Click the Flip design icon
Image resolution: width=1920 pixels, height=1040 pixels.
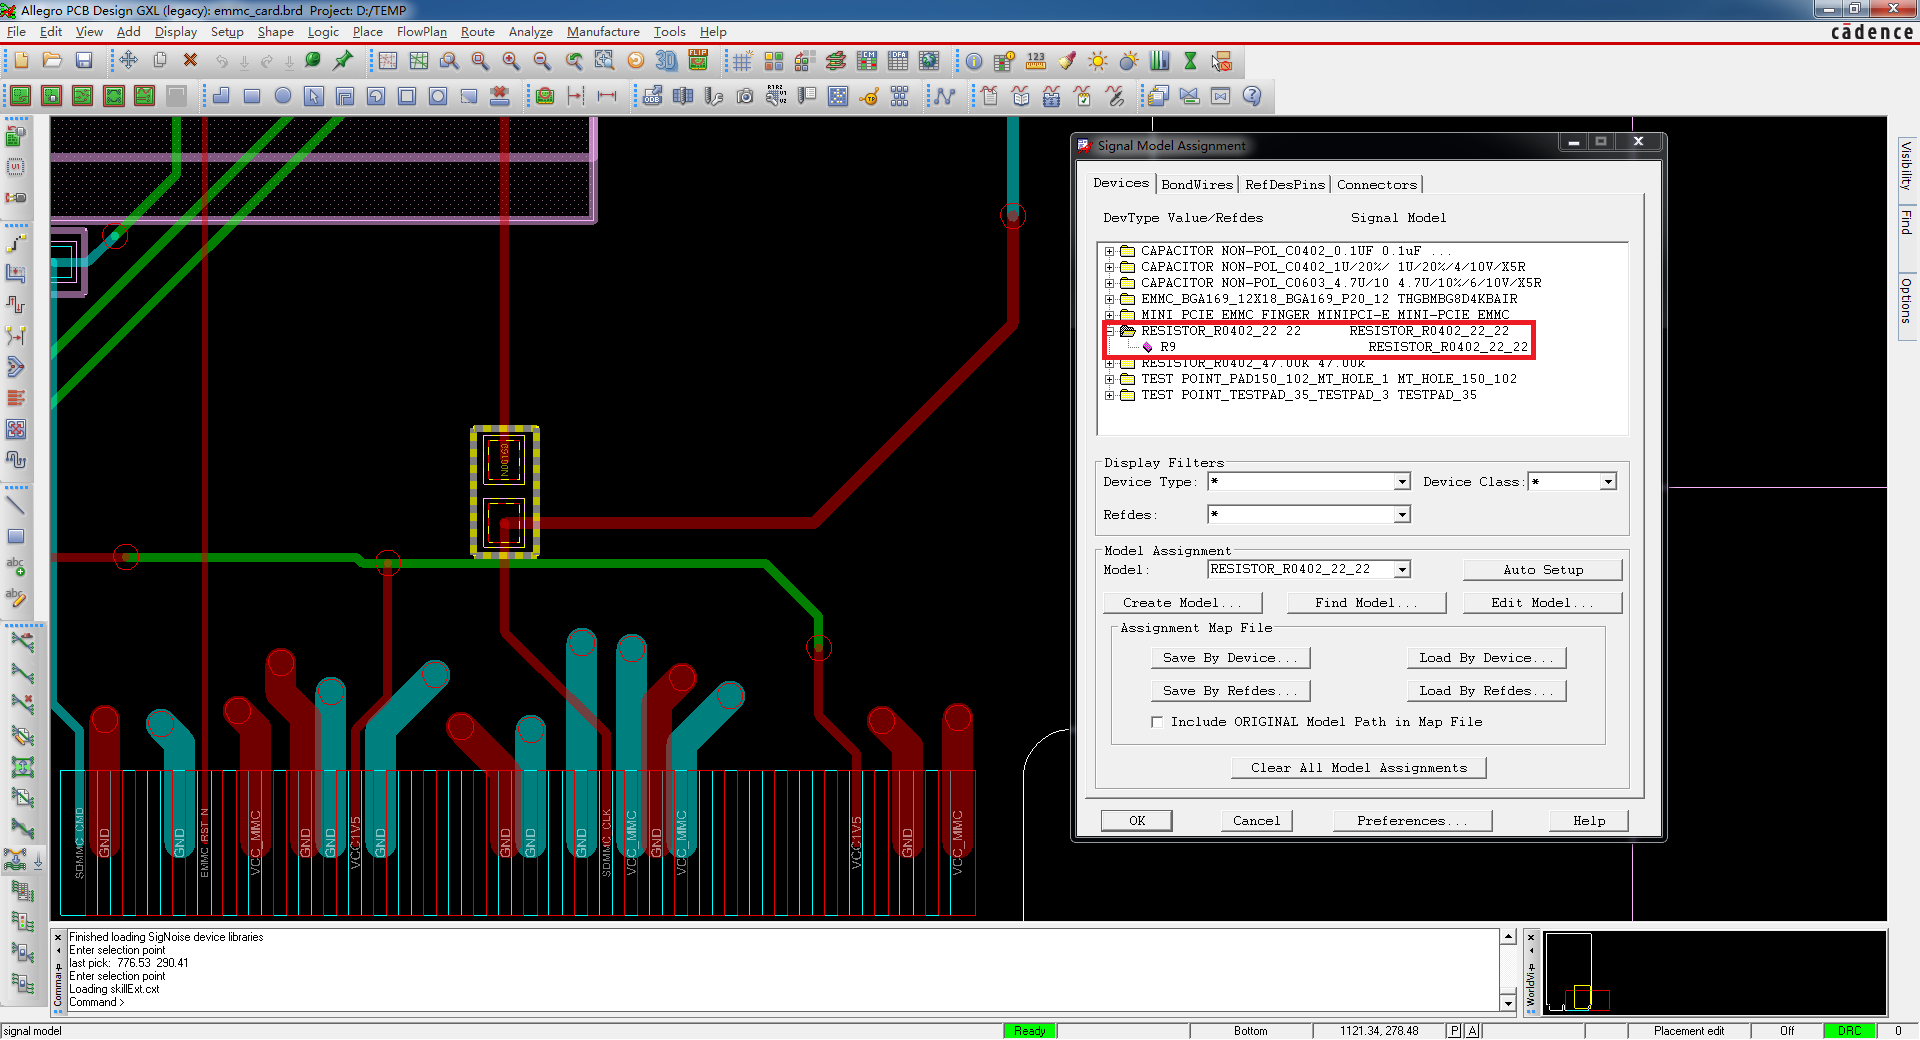coord(698,61)
